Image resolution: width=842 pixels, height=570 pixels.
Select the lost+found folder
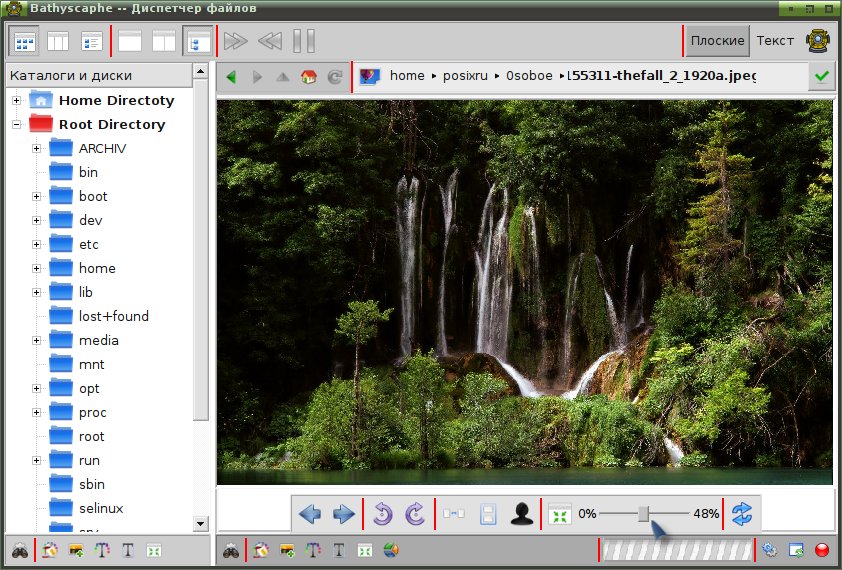click(99, 316)
